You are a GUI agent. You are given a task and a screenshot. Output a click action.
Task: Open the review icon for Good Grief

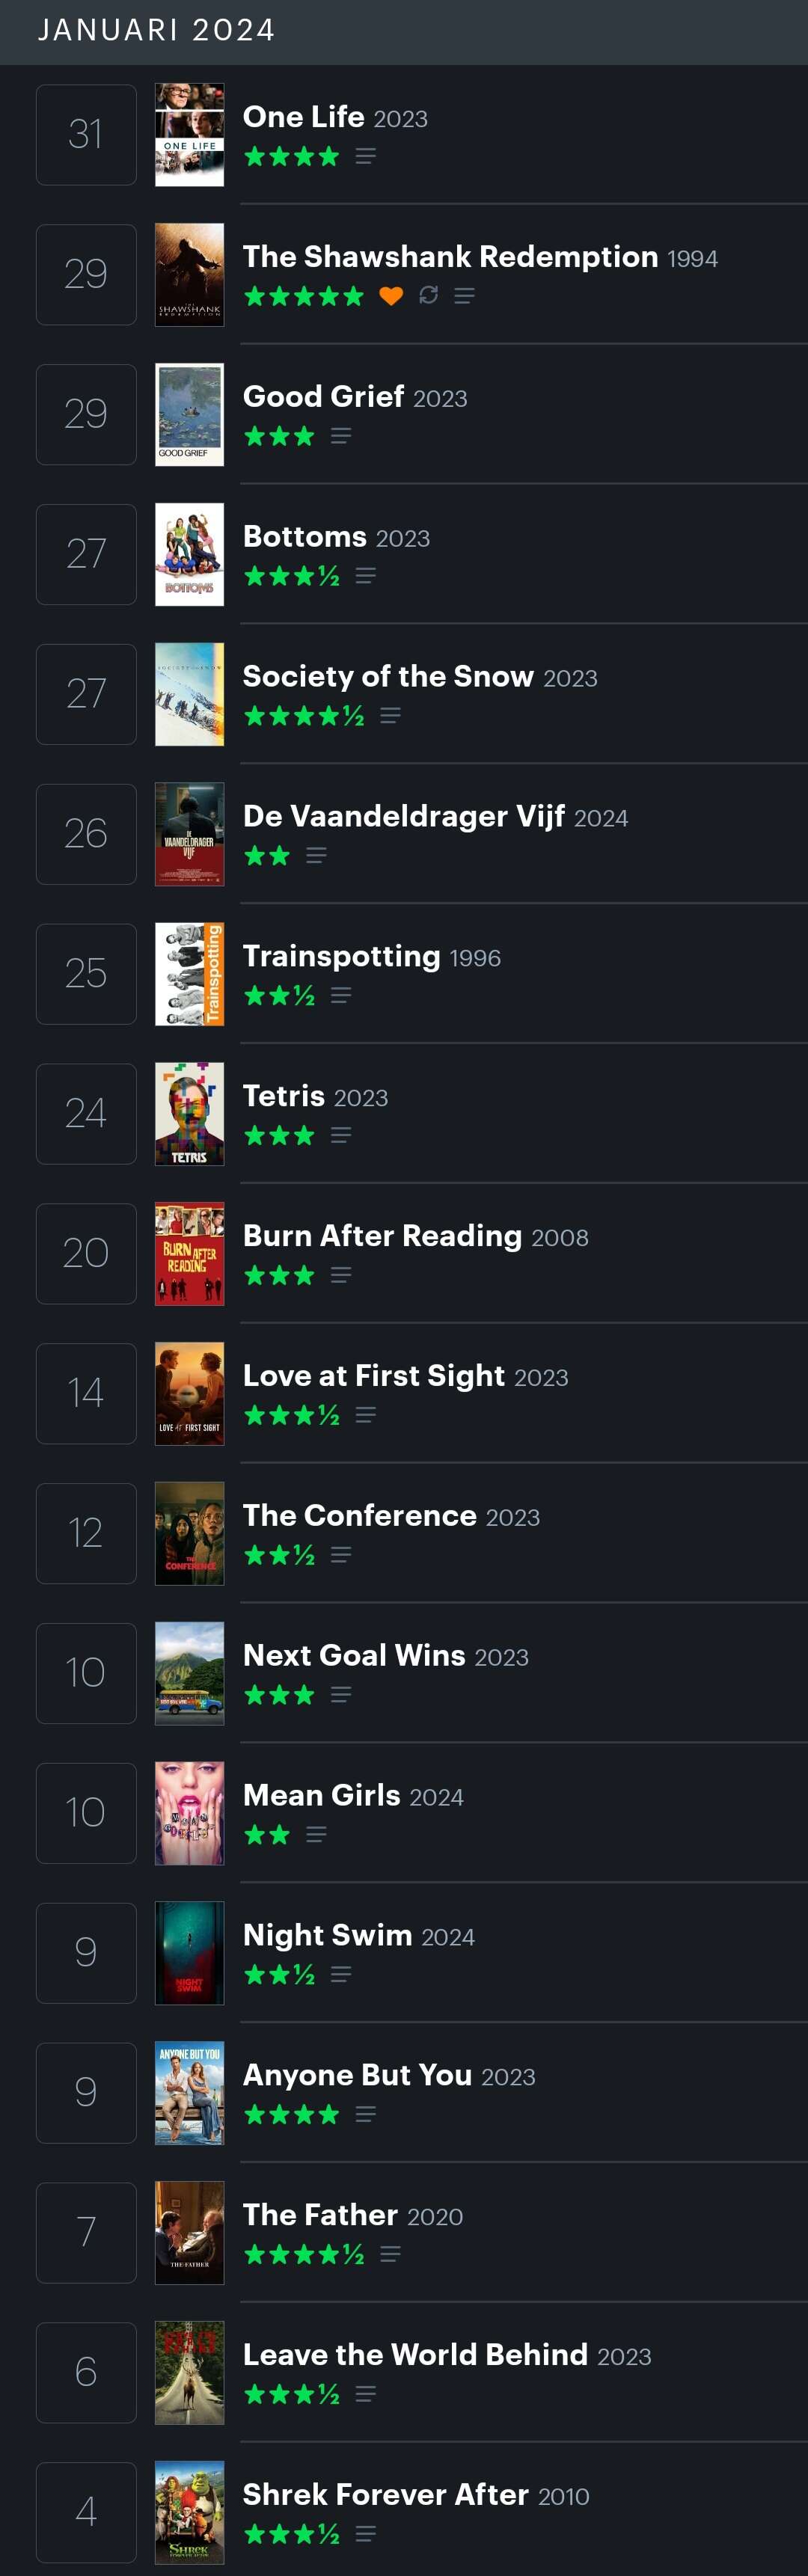pyautogui.click(x=341, y=436)
